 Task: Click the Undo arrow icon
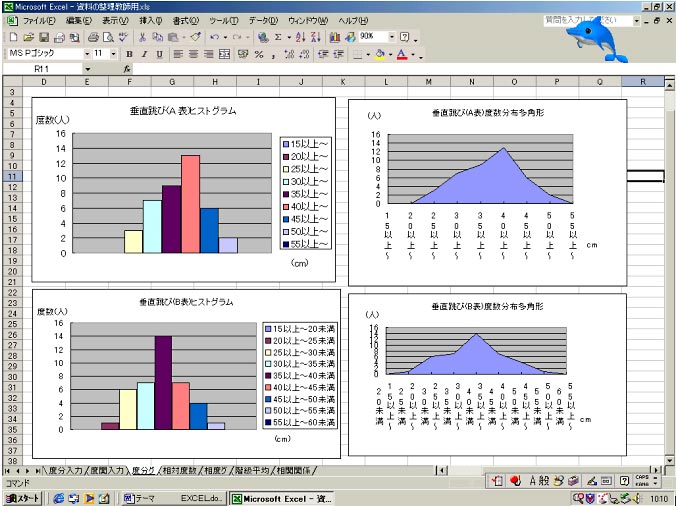click(214, 37)
